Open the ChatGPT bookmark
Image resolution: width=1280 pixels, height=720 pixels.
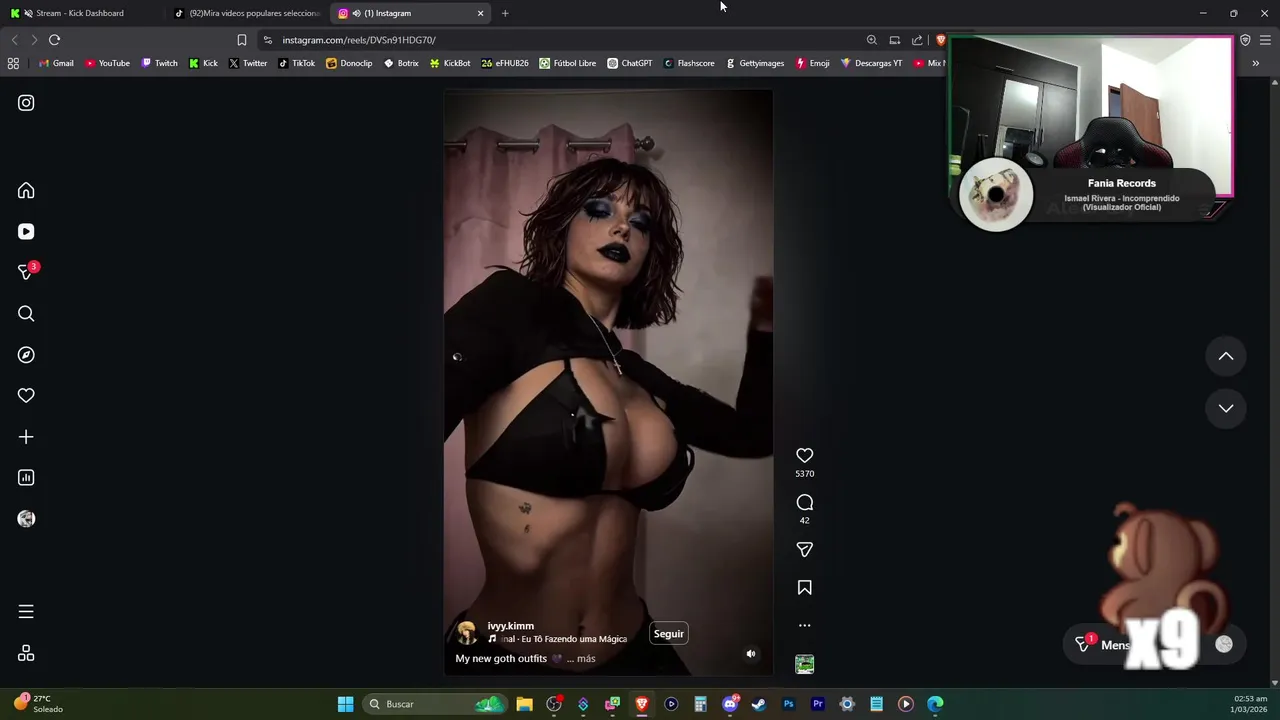pos(629,63)
